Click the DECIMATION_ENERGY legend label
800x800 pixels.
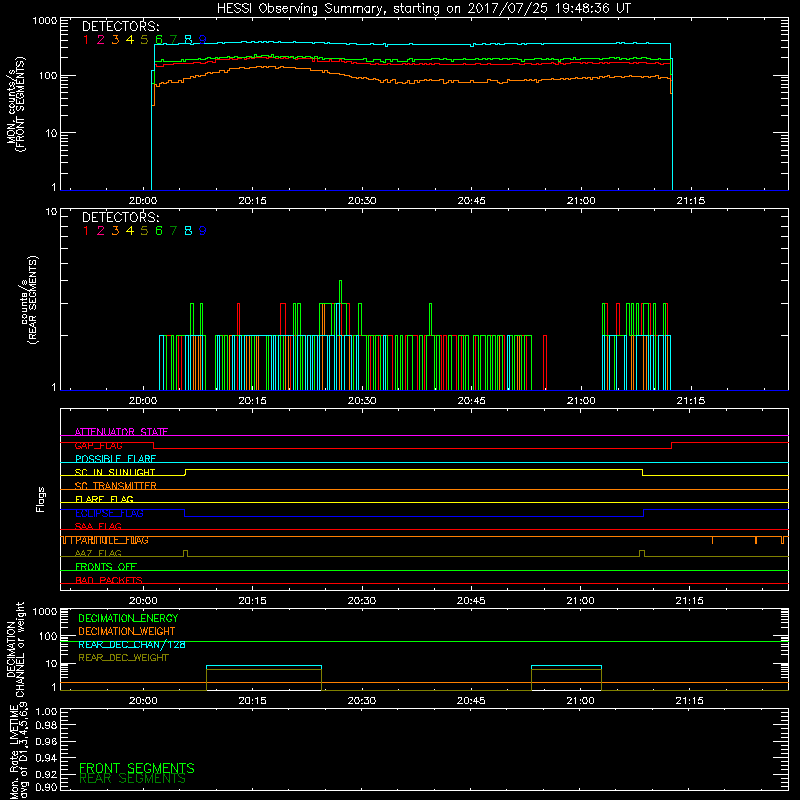point(128,618)
